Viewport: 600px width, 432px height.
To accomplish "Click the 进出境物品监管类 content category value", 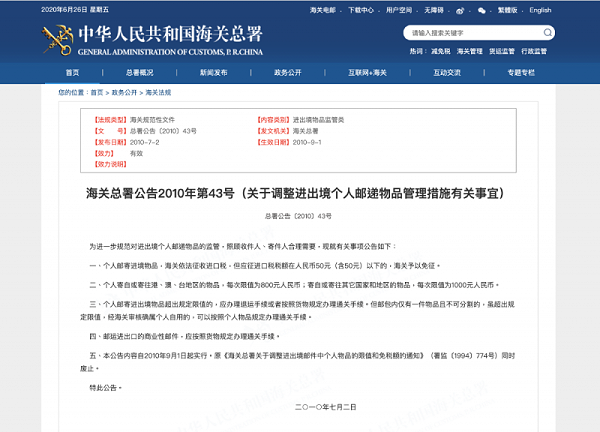I will click(318, 120).
